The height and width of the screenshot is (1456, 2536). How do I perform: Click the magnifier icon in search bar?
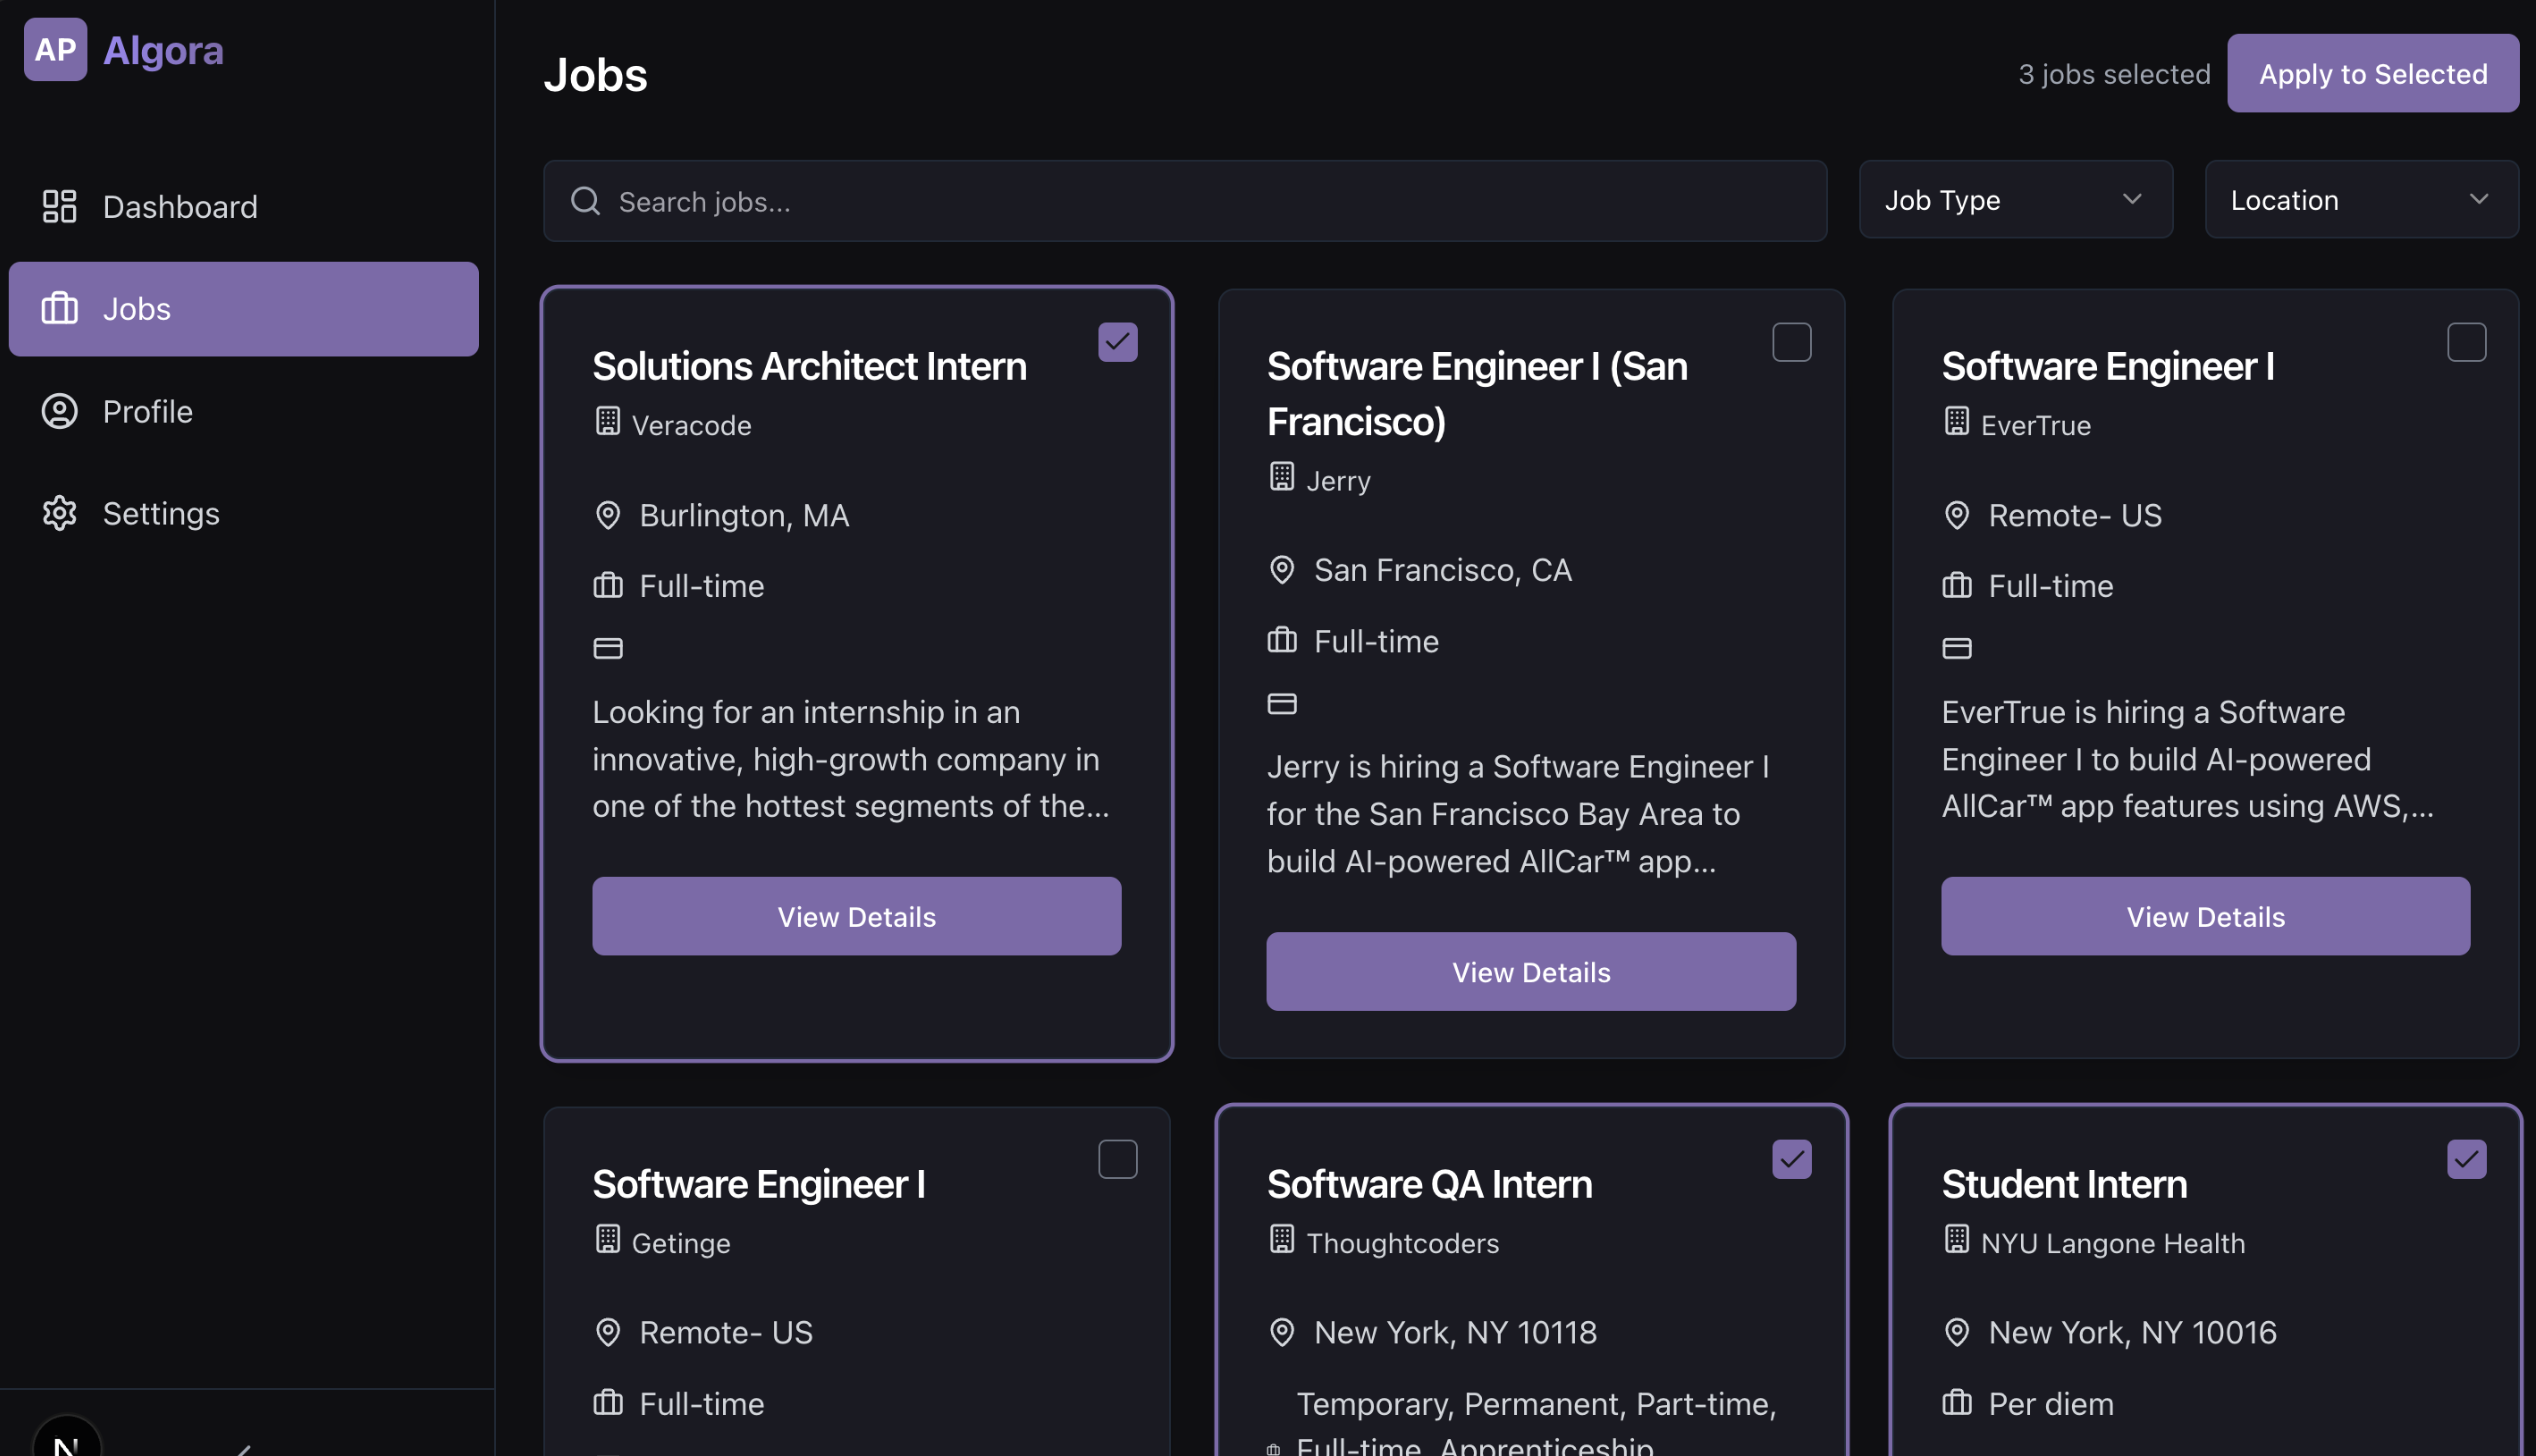pos(585,201)
